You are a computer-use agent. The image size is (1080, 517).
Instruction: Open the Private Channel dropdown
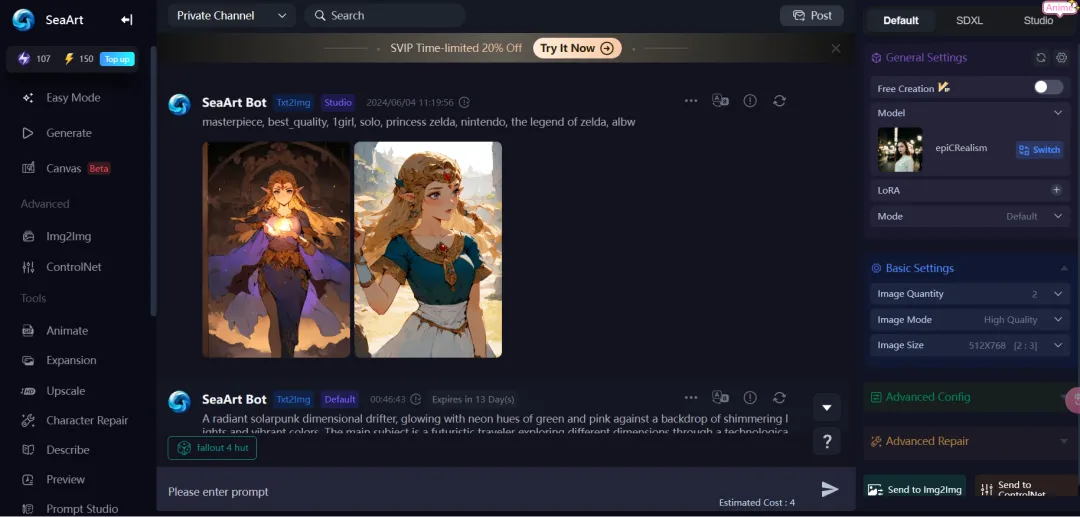(232, 15)
